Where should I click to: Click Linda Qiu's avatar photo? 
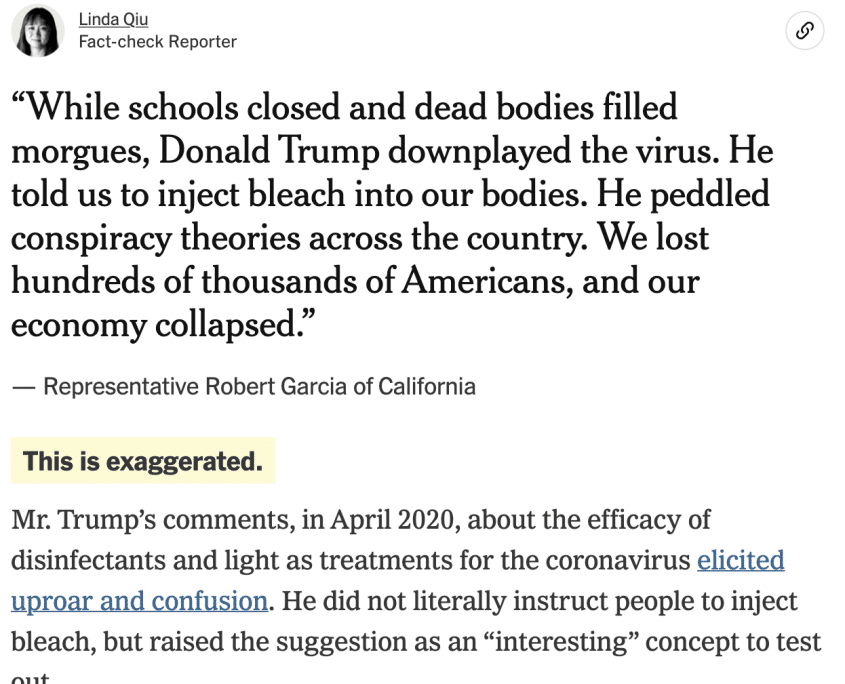click(38, 31)
